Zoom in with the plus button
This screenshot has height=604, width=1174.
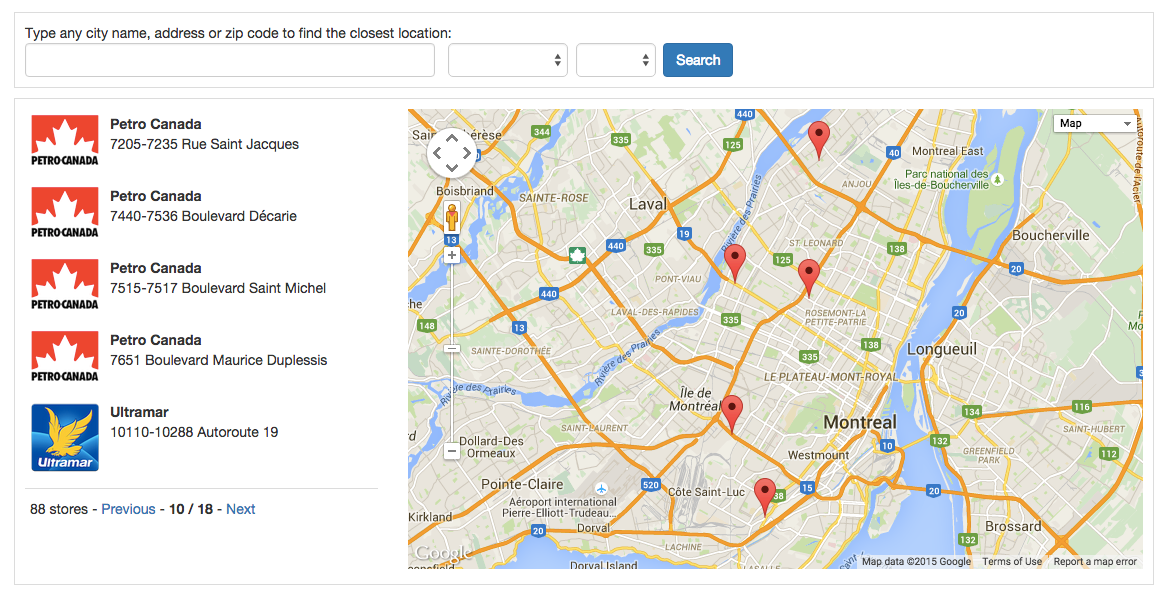click(452, 255)
